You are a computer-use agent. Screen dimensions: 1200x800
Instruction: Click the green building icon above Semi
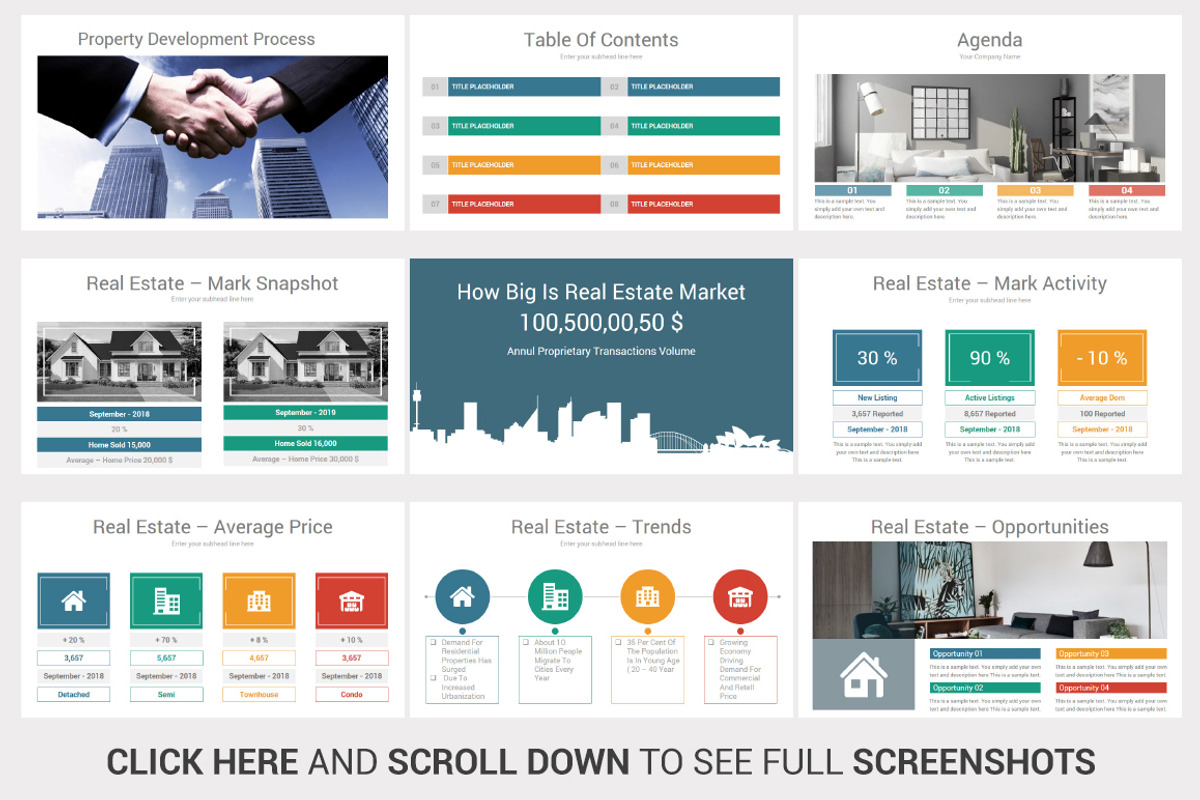(166, 601)
